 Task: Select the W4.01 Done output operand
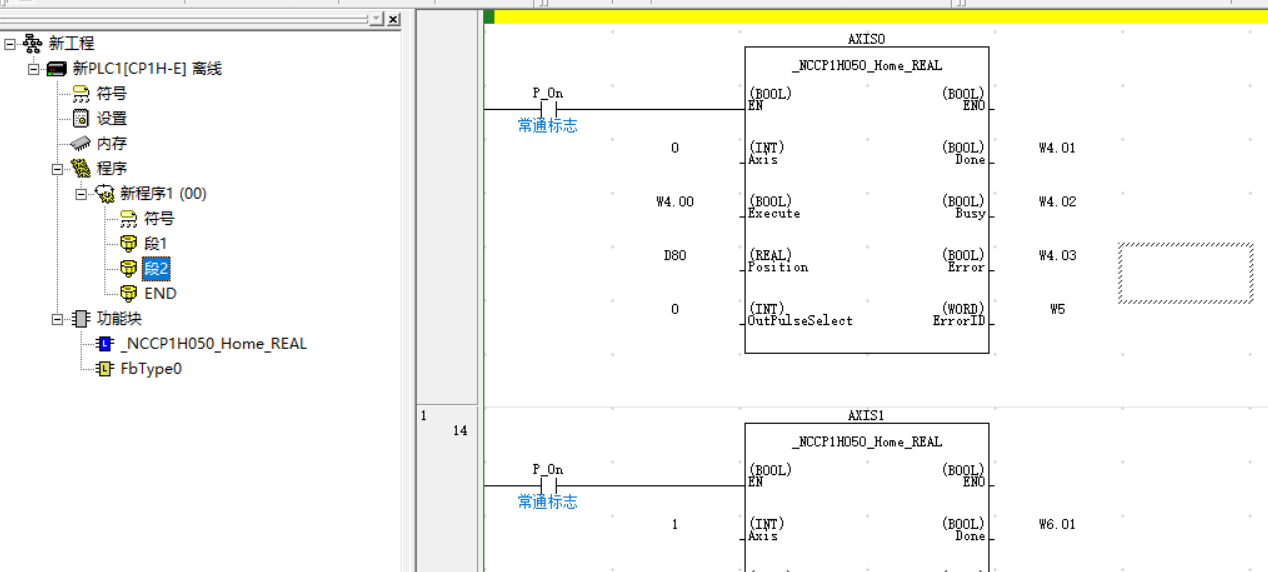pyautogui.click(x=1057, y=148)
